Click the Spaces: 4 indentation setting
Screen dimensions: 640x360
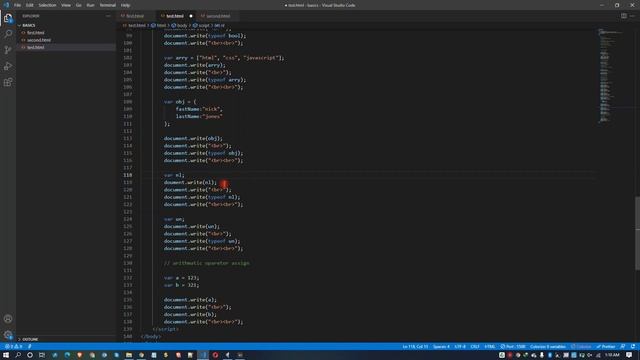(x=441, y=347)
